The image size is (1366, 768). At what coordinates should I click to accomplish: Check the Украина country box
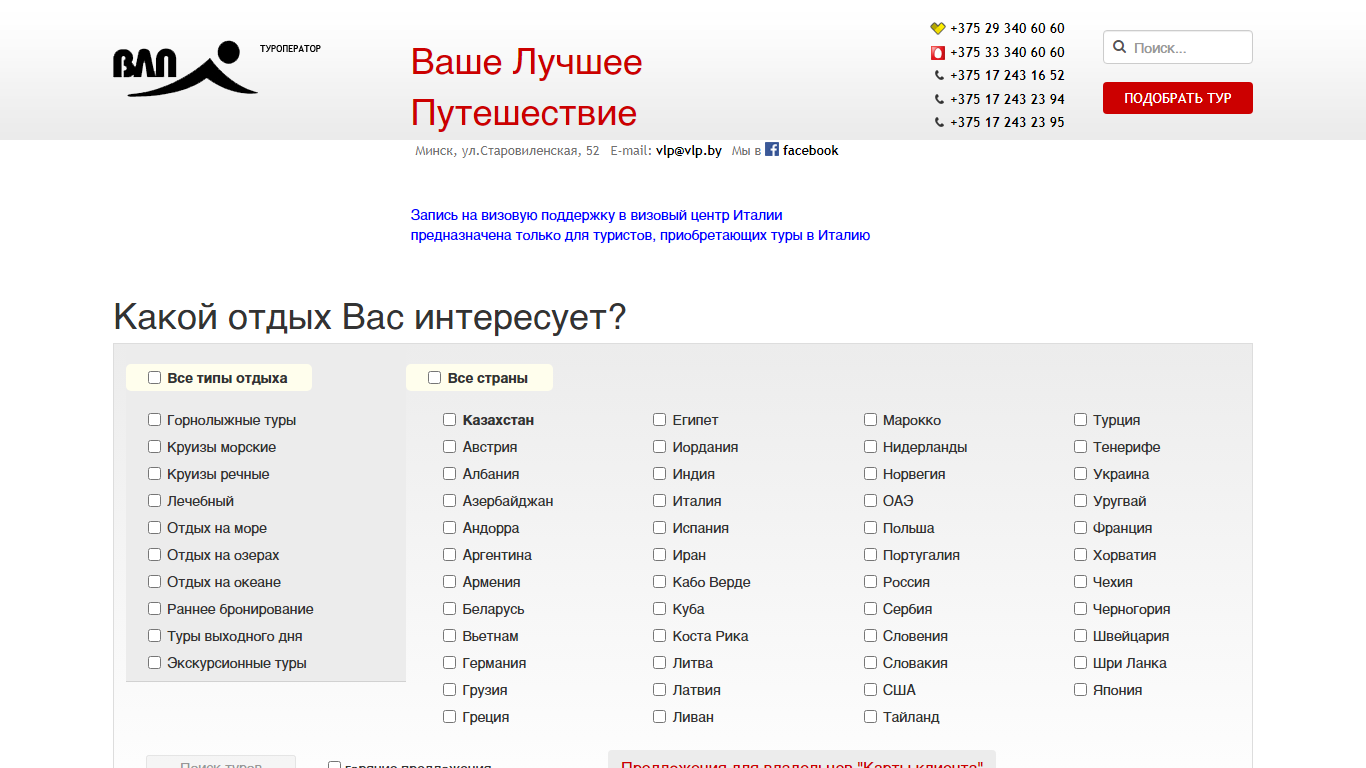[1081, 474]
